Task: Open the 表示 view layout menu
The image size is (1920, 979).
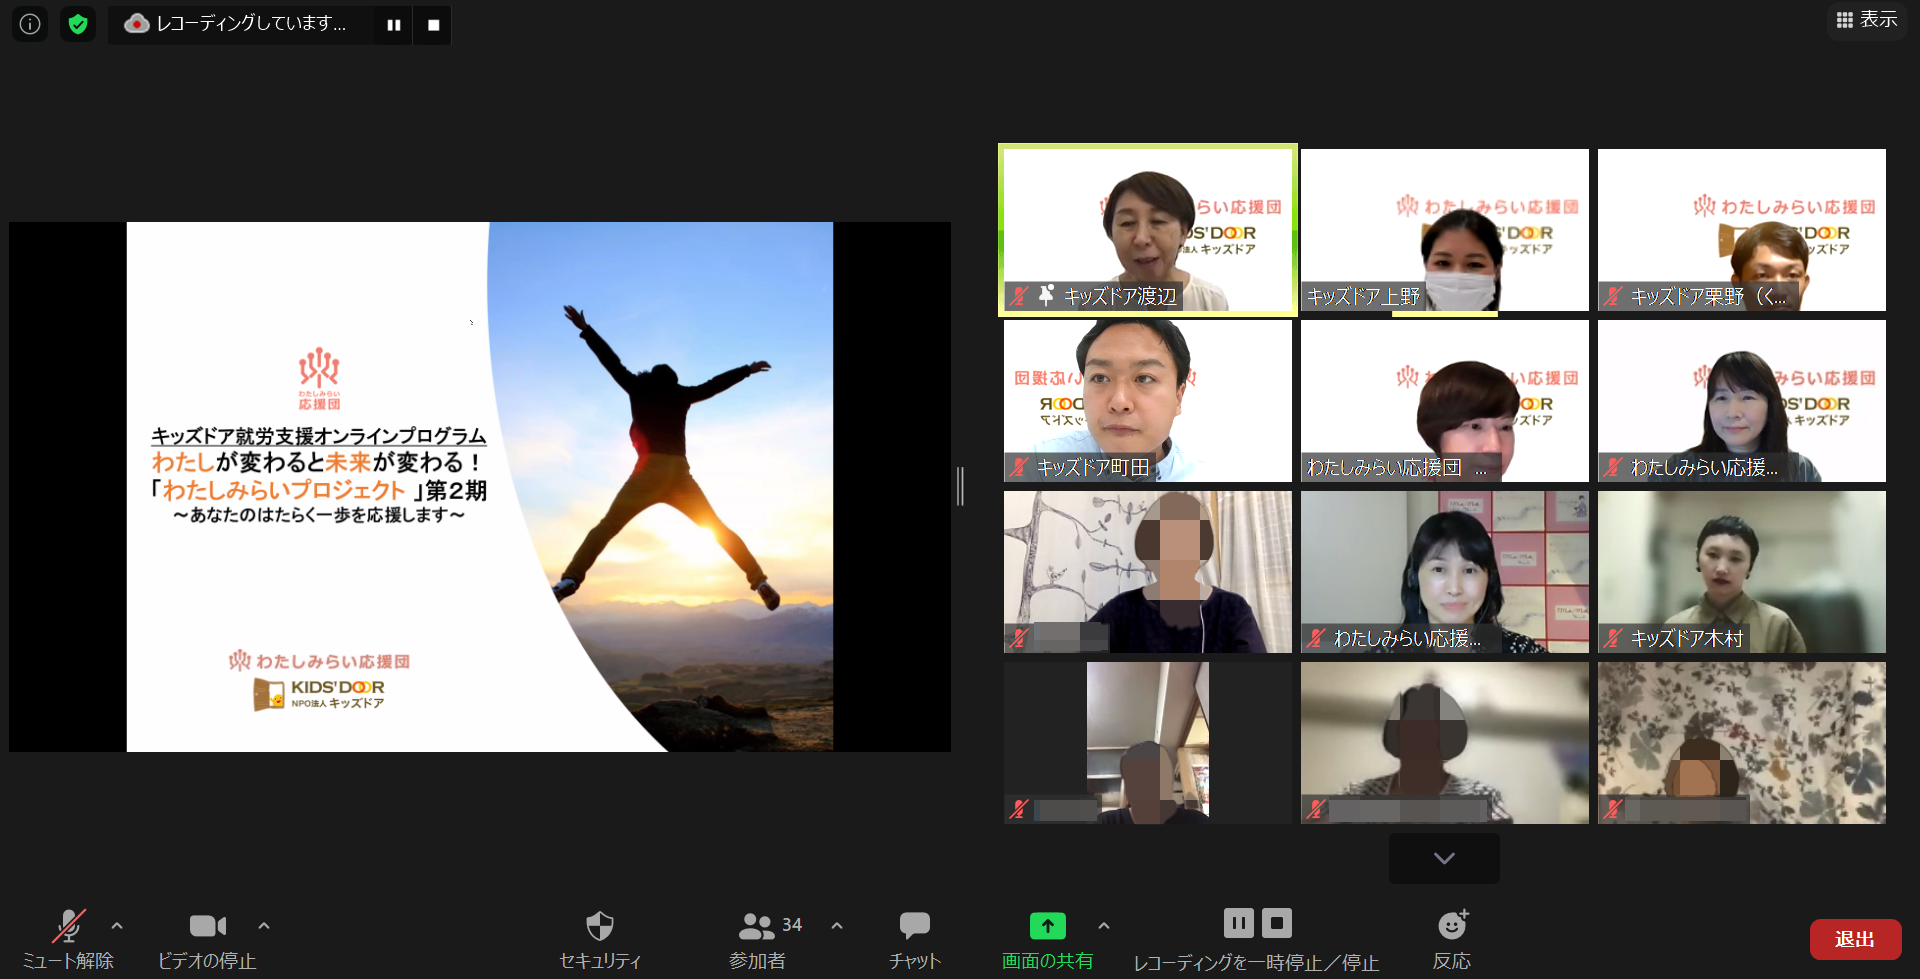Action: (1866, 20)
